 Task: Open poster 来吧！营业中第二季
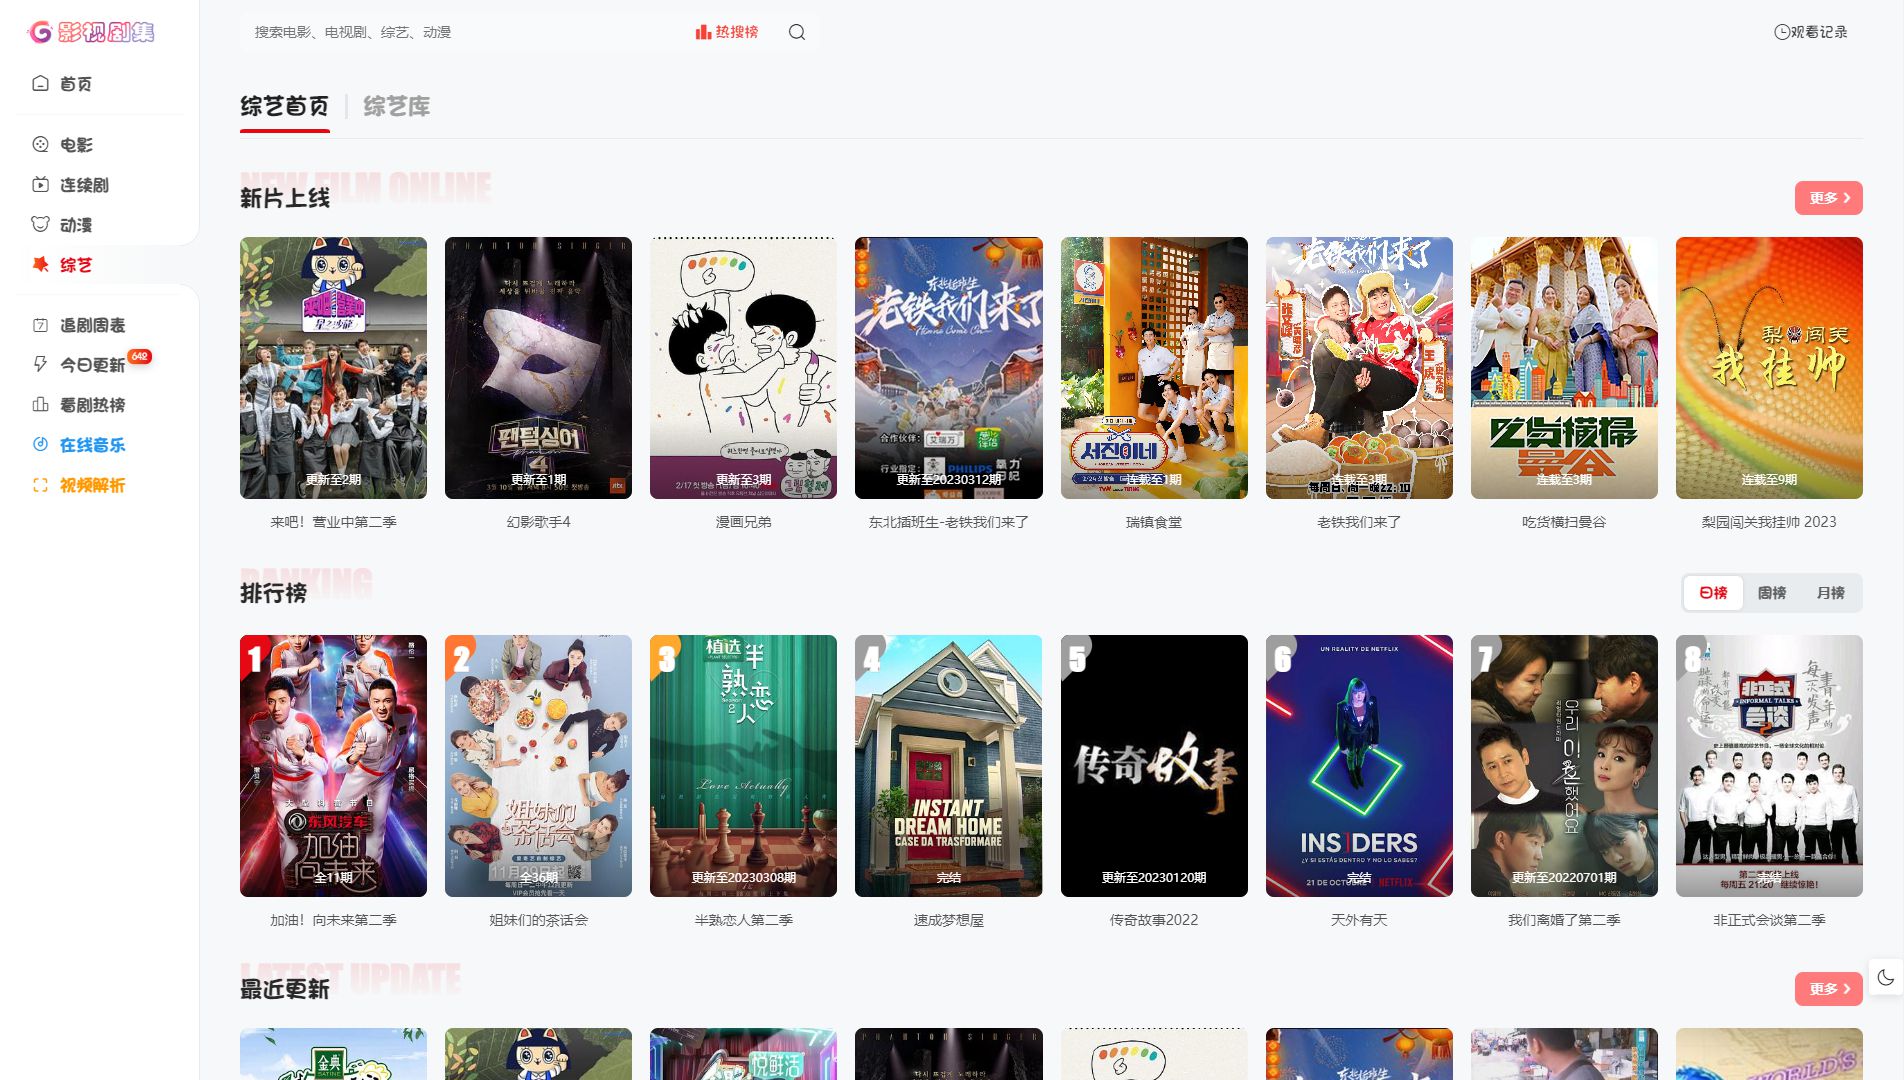(x=333, y=368)
